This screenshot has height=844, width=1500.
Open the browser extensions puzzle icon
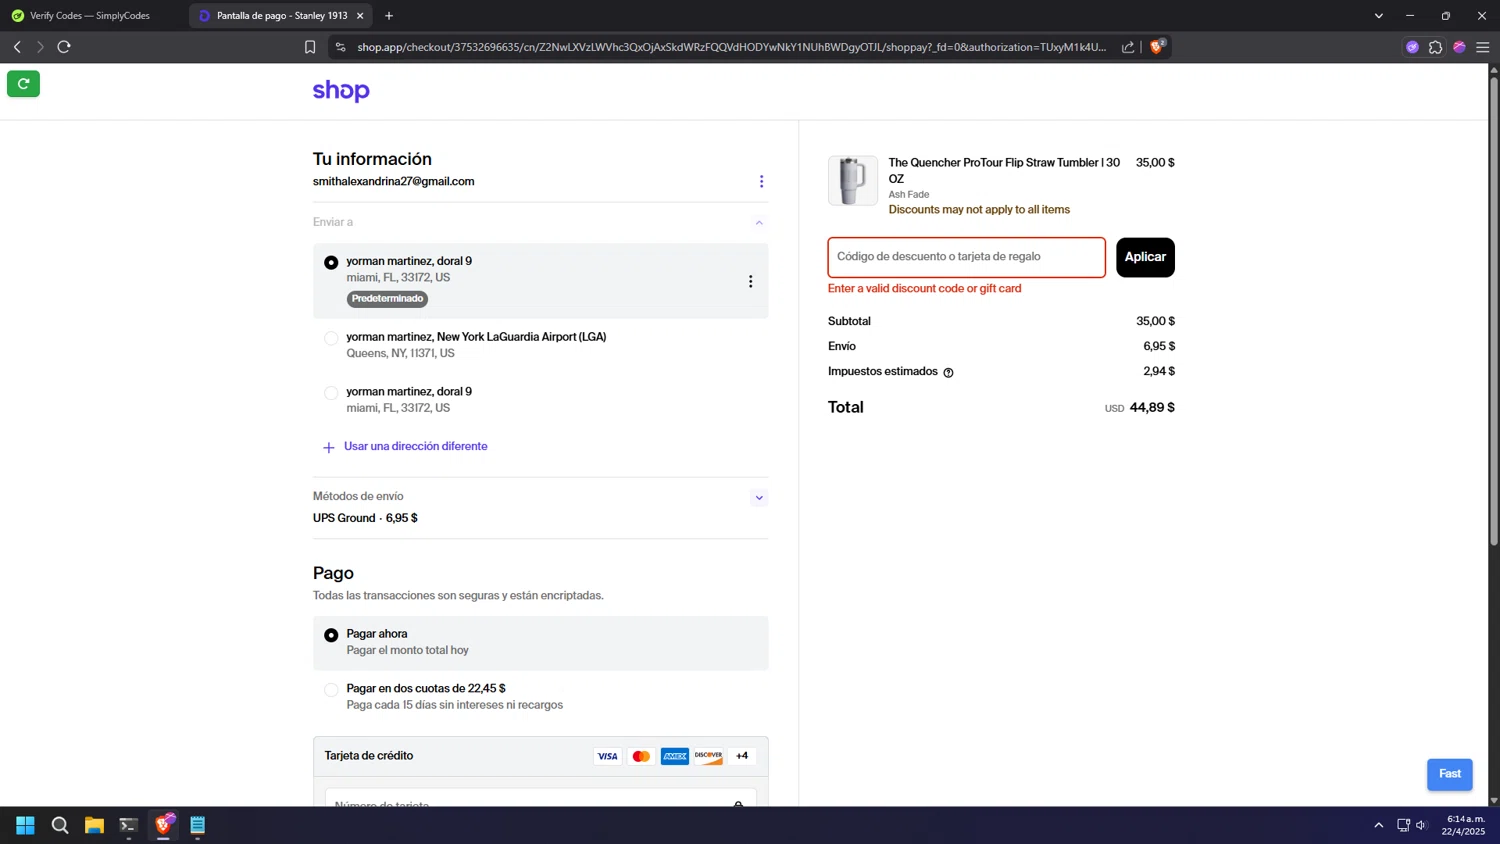click(x=1436, y=47)
